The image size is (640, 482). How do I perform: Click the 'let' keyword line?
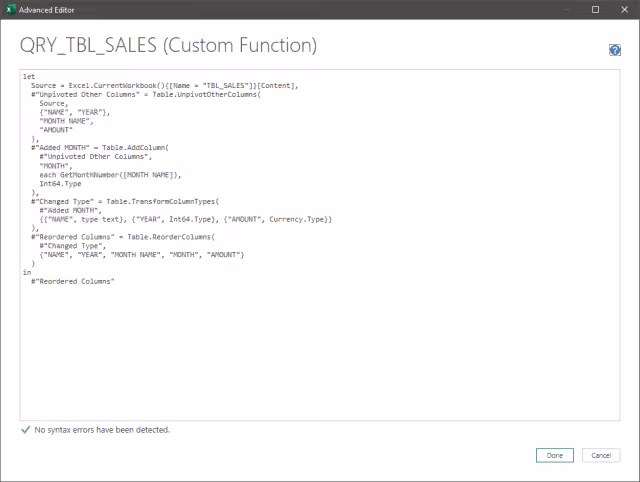point(29,77)
